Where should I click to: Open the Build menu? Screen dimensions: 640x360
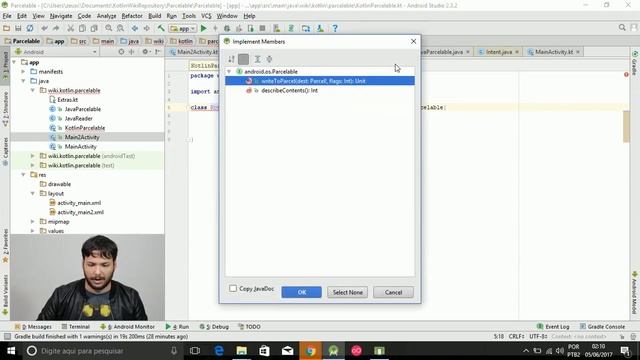154,16
